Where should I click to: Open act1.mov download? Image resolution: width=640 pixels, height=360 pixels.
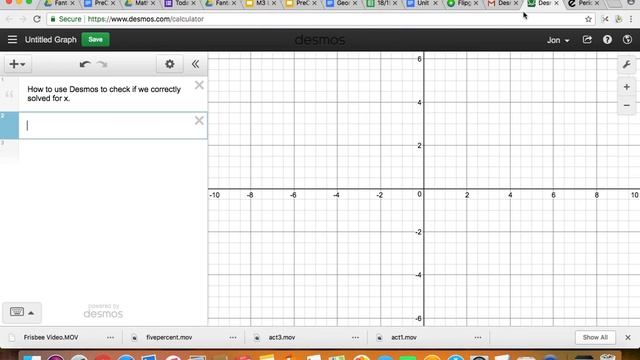click(x=404, y=338)
